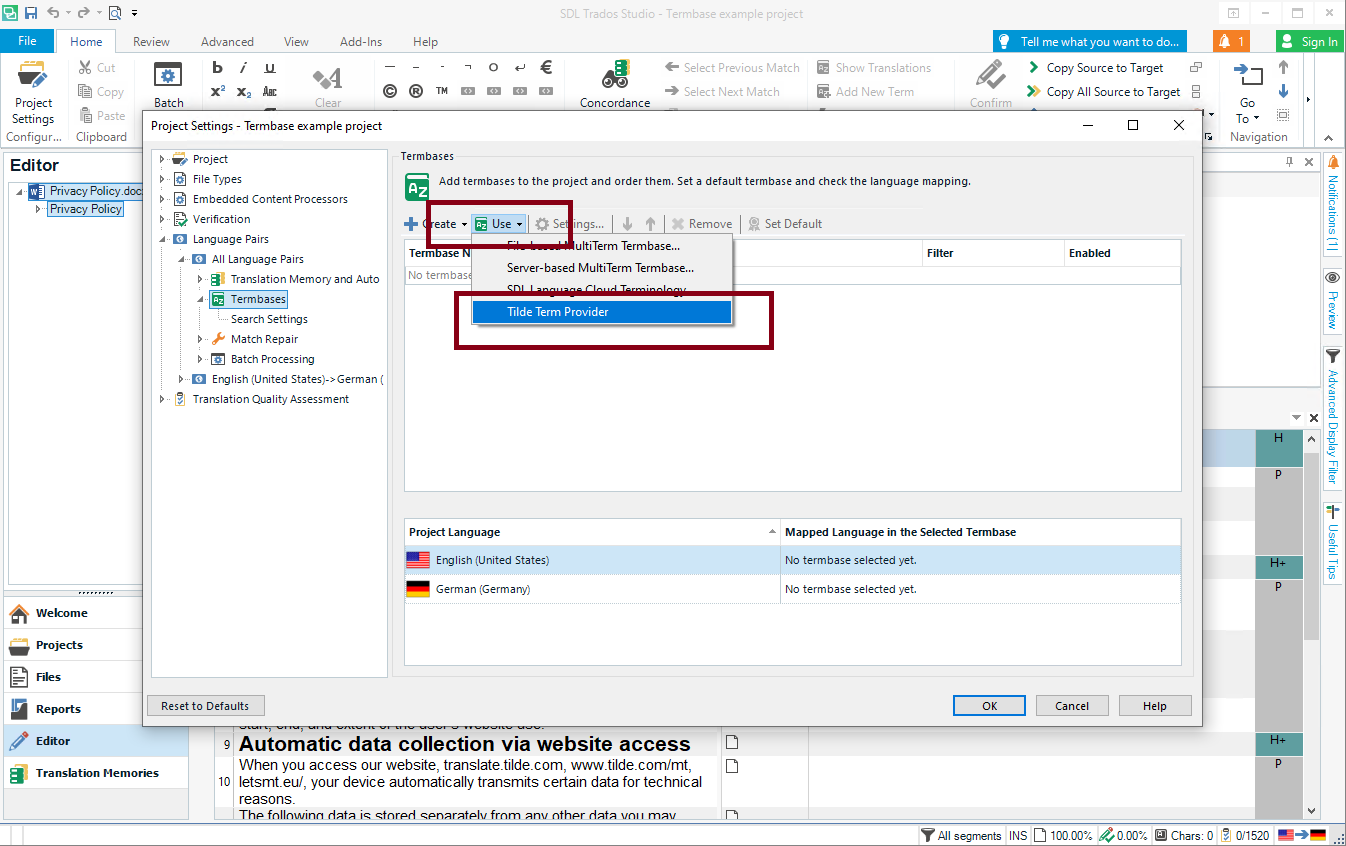Apply subscript formatting
Screen dimensions: 1346x846
coord(244,92)
